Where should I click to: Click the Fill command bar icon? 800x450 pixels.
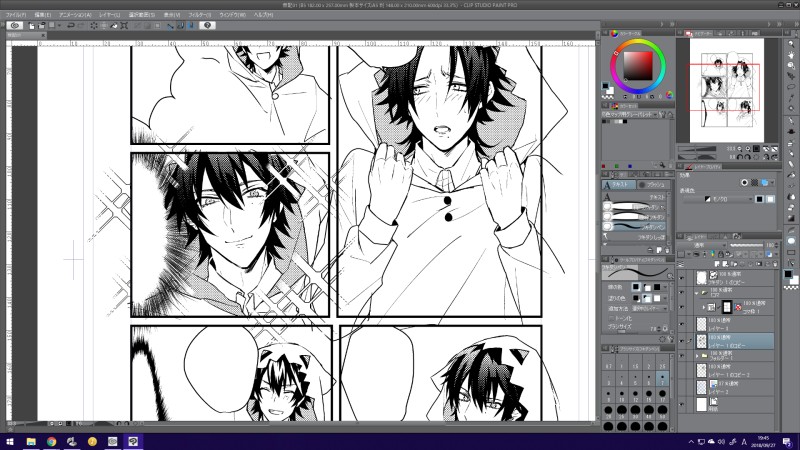pos(114,26)
